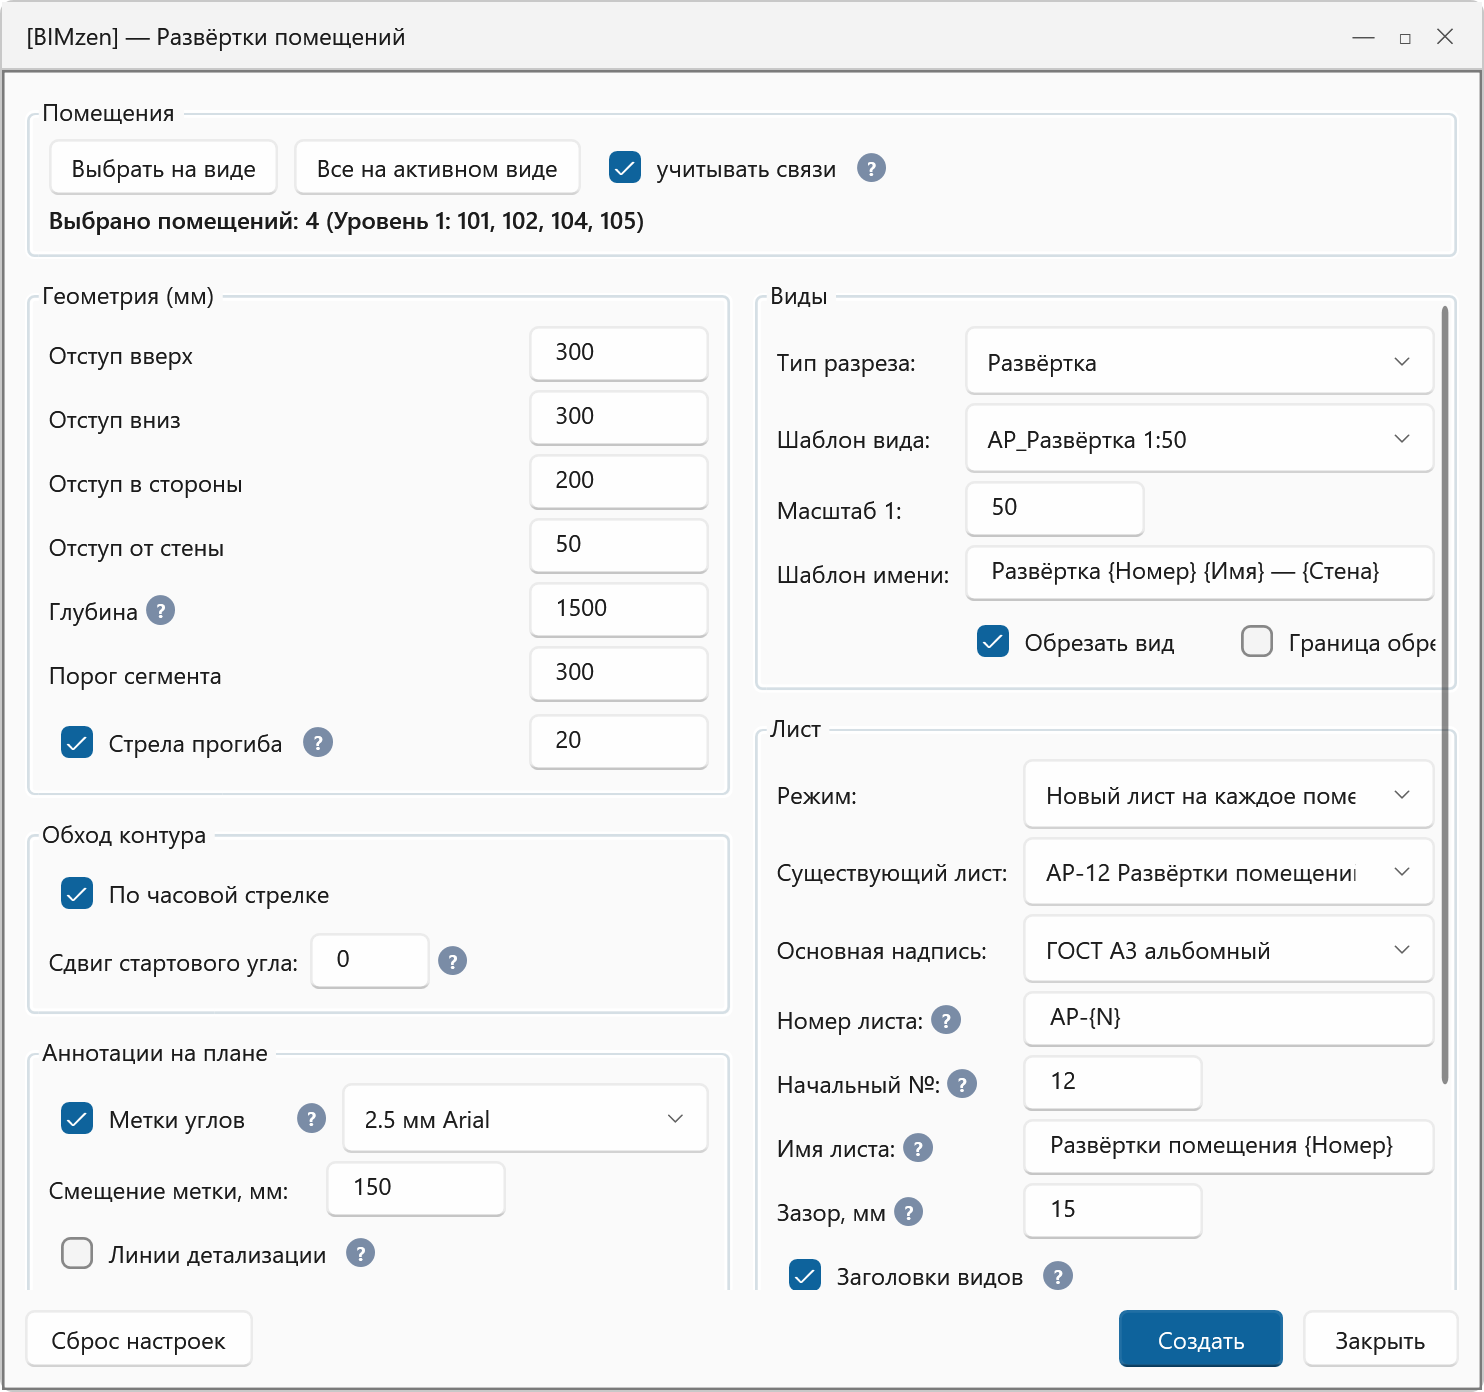Toggle учитывать связи checkbox

(625, 167)
